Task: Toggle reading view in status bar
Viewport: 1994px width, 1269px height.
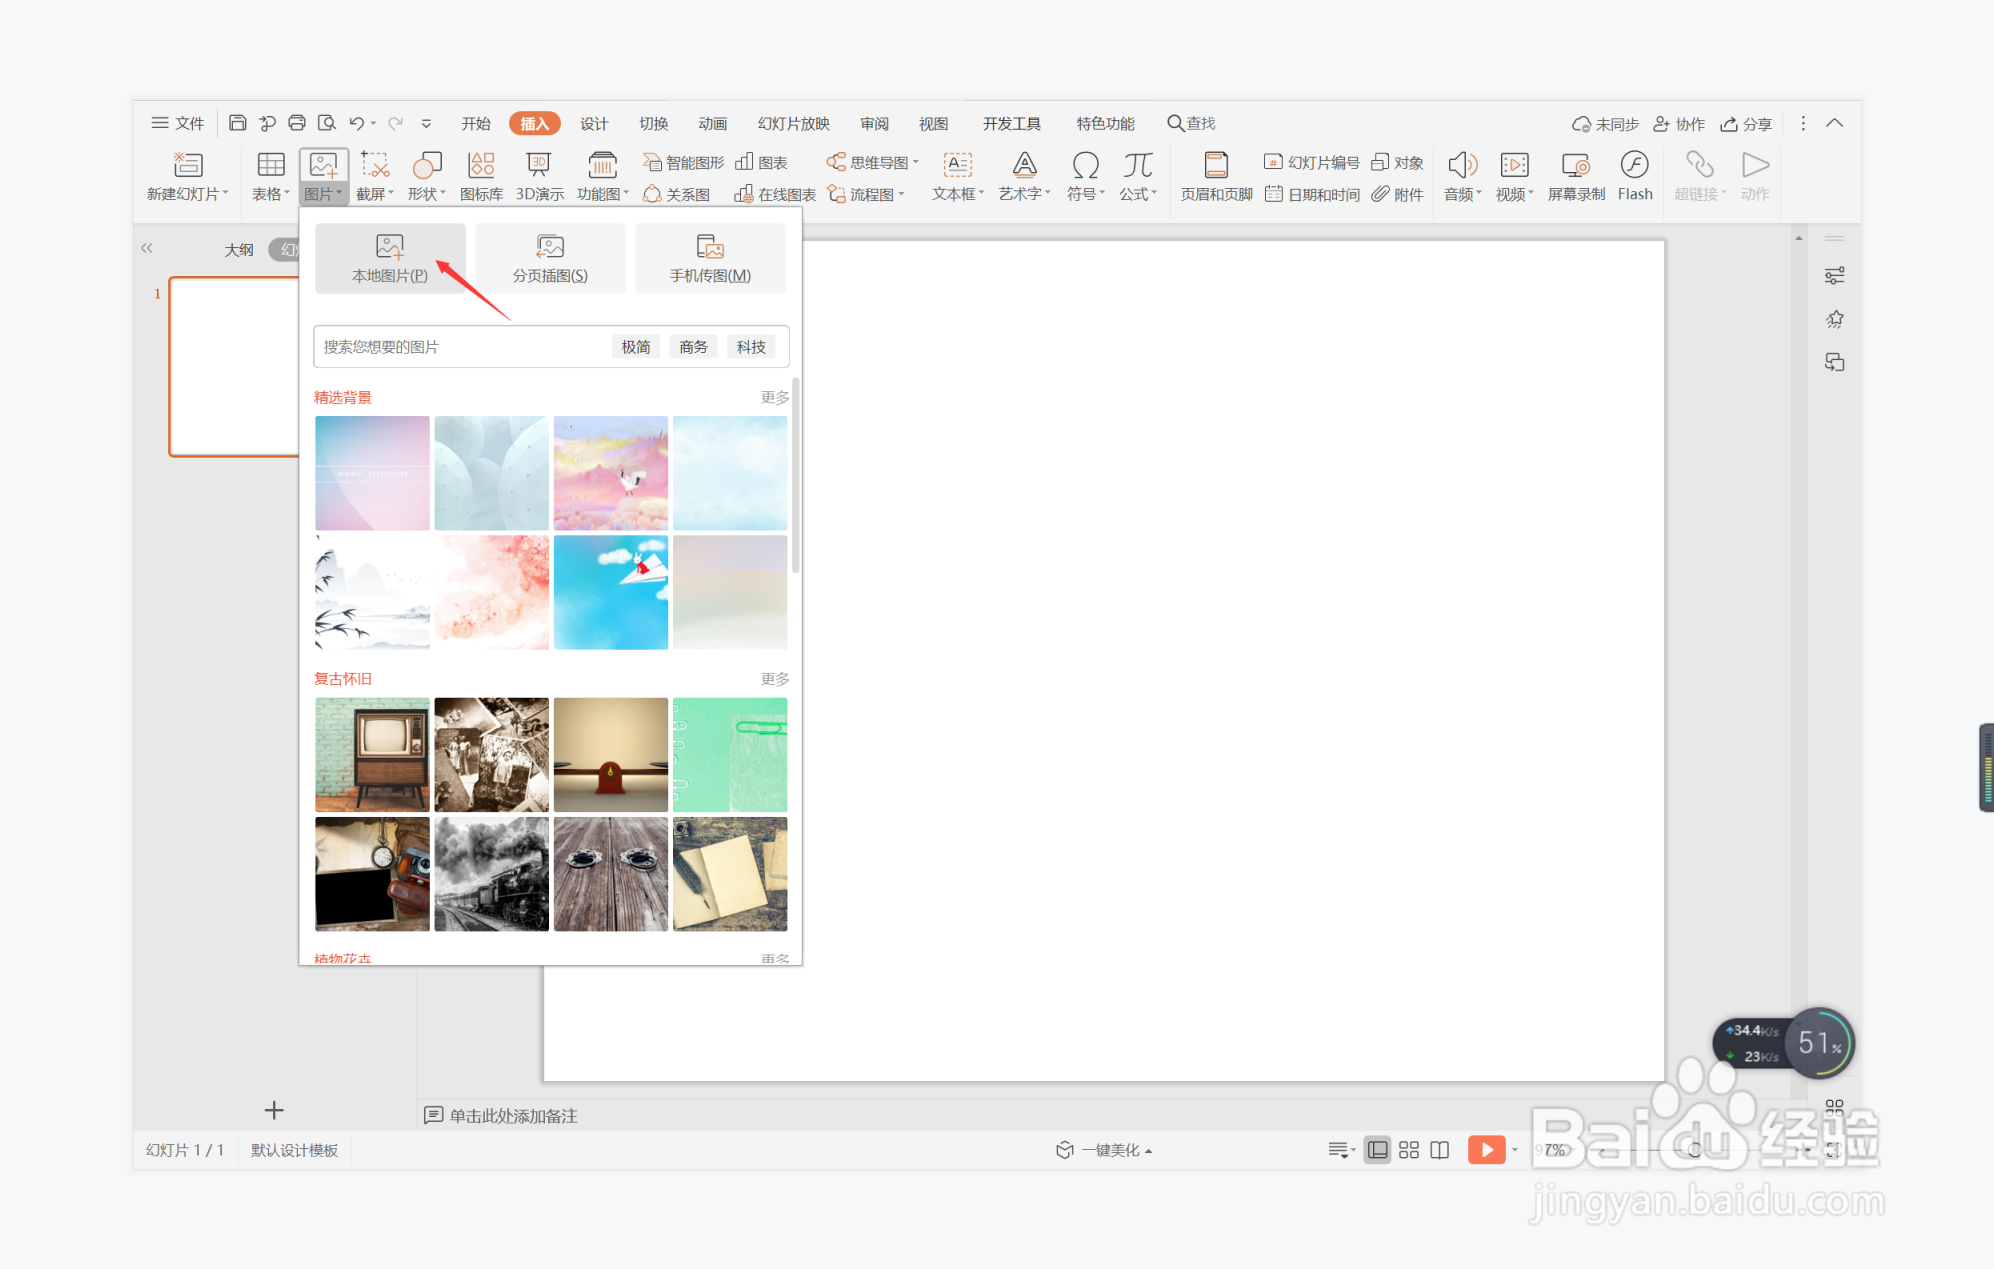Action: pos(1439,1150)
